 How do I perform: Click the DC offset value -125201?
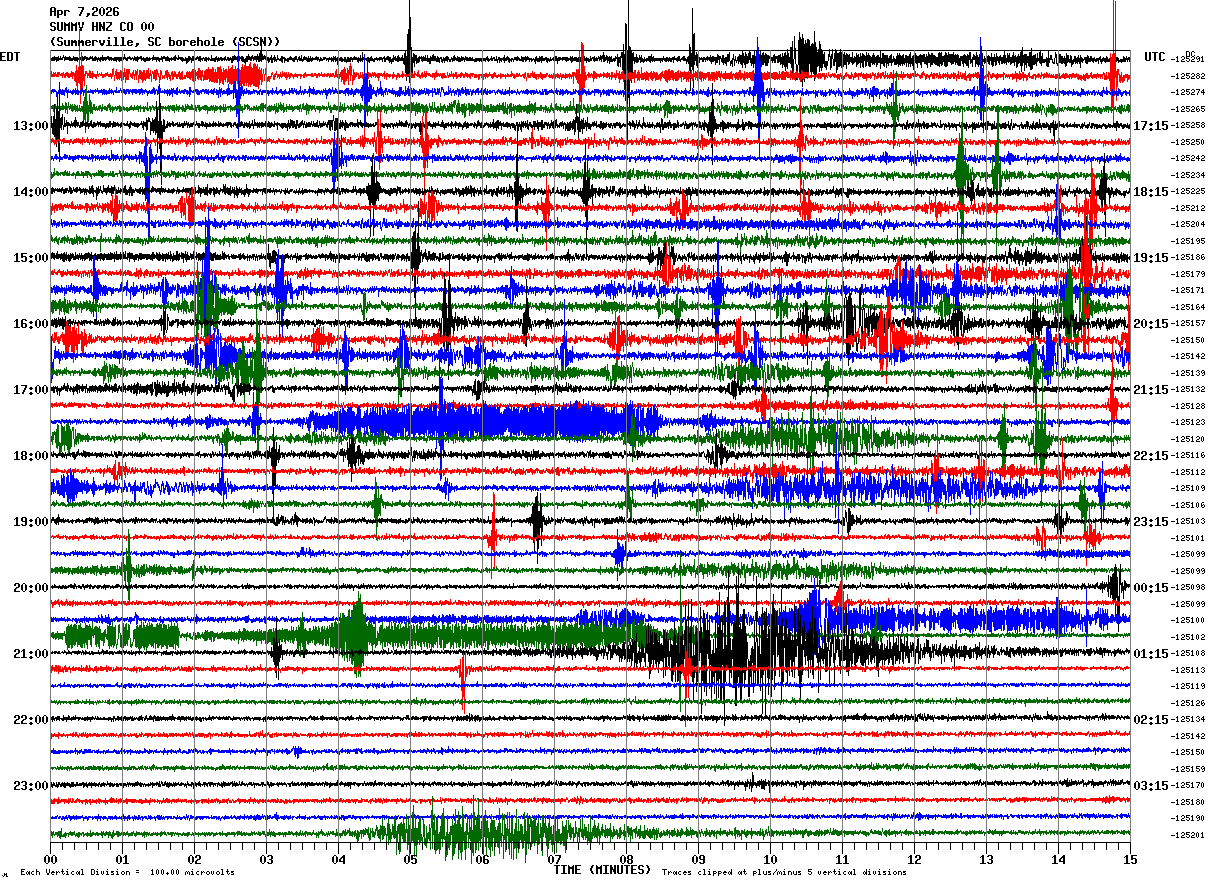pos(1187,835)
